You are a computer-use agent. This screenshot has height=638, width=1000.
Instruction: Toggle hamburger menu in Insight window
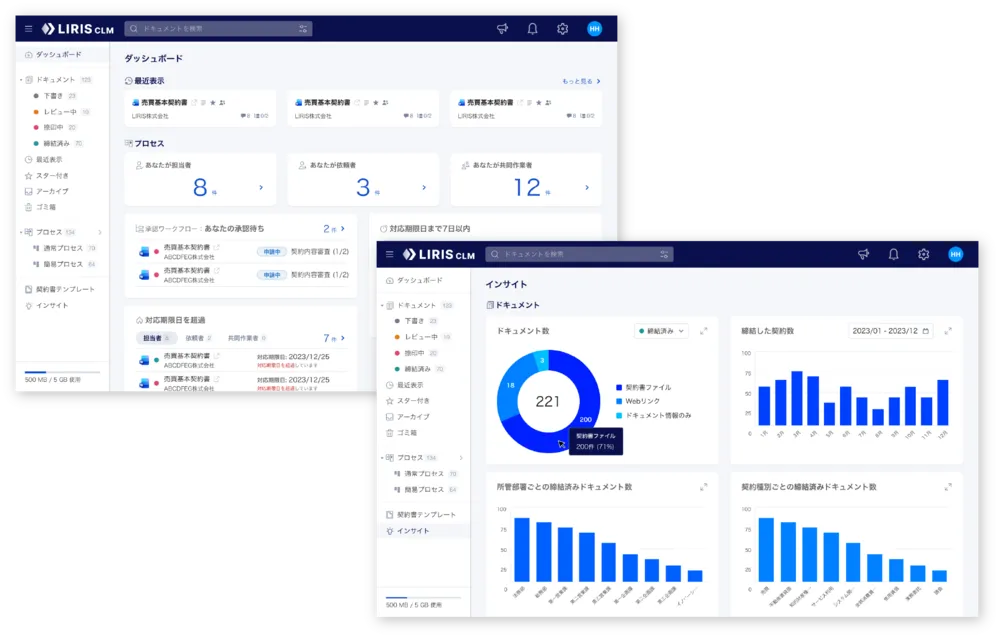click(x=390, y=254)
